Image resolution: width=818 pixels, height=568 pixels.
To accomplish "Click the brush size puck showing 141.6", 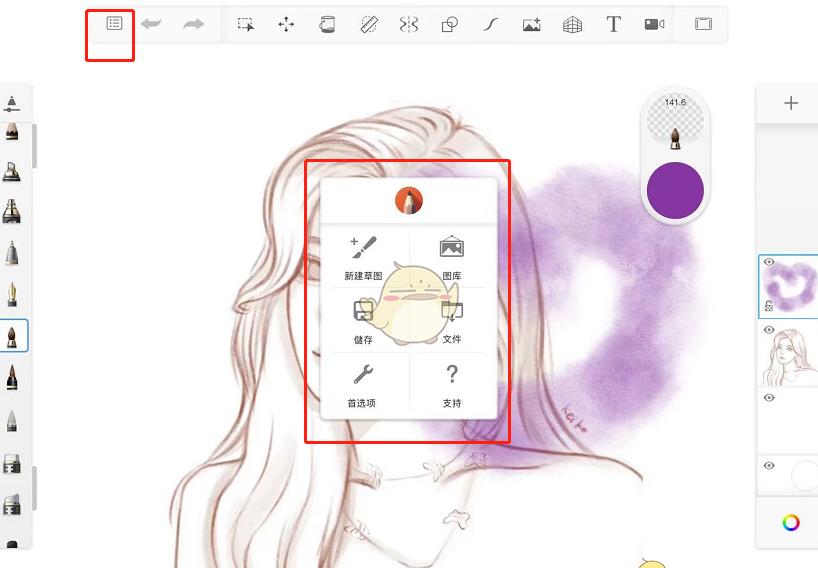I will coord(675,120).
